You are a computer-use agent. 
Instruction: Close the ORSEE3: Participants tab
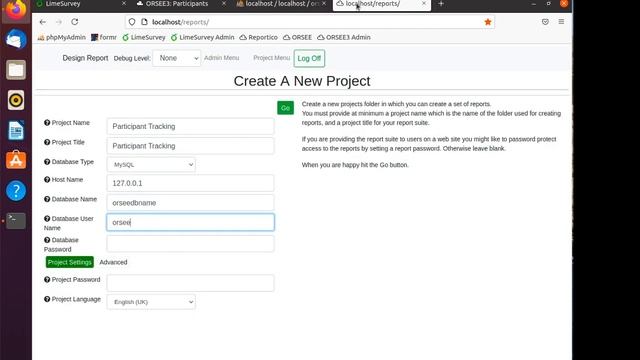tap(224, 4)
